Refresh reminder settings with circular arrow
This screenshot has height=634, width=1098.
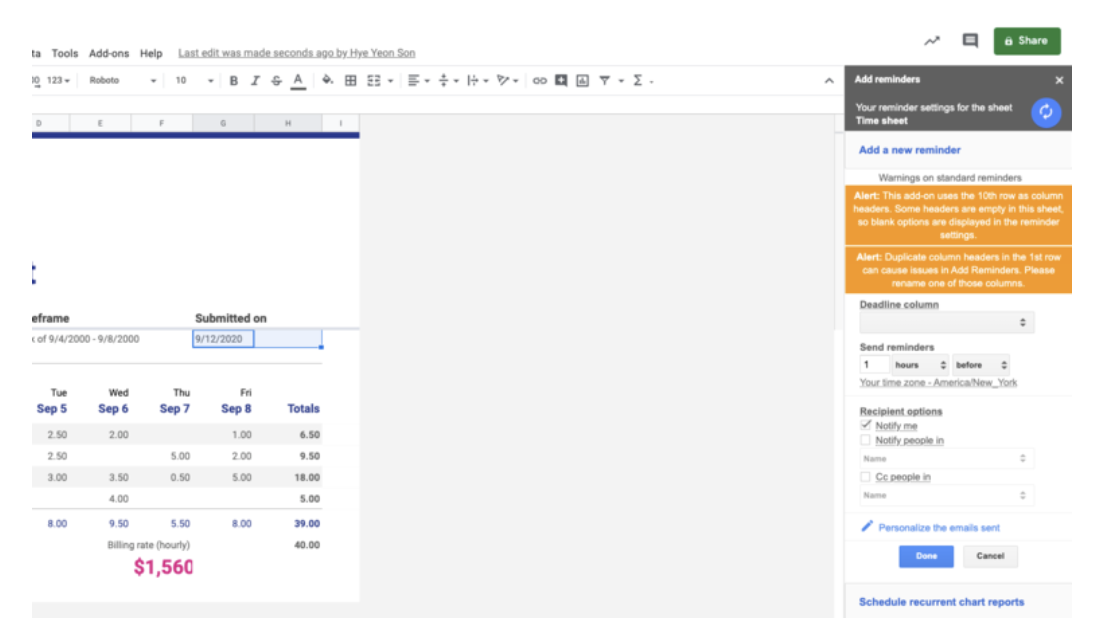(1046, 112)
